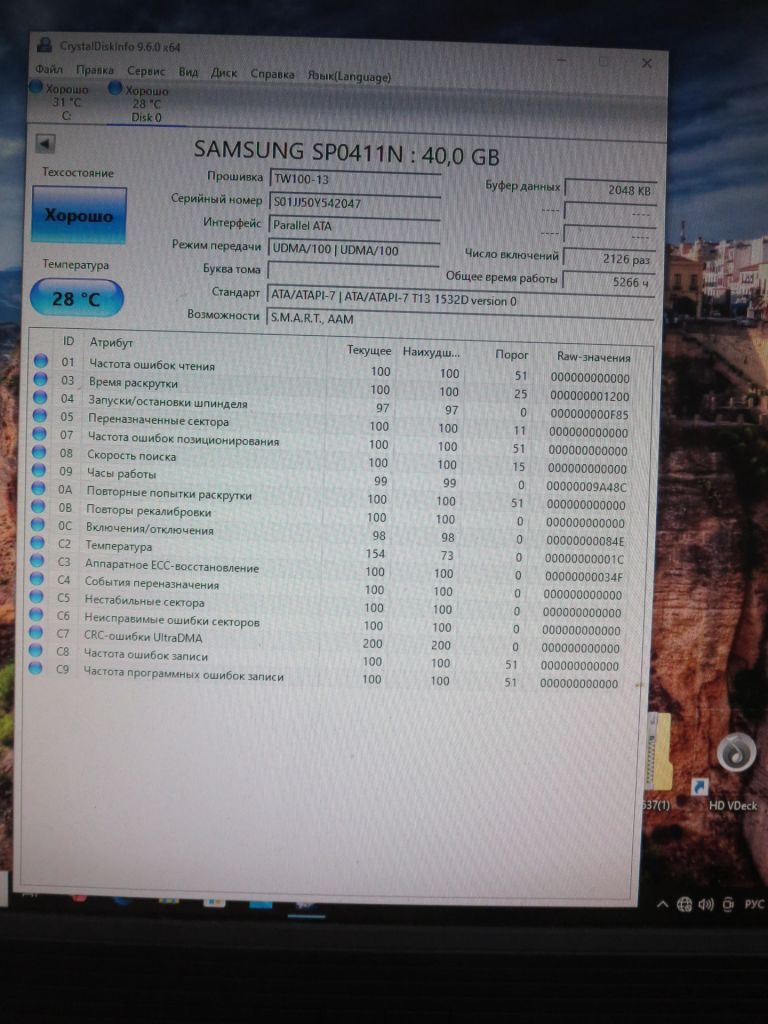Click the Общее время работы value 5266 ч
The height and width of the screenshot is (1024, 768).
[609, 282]
